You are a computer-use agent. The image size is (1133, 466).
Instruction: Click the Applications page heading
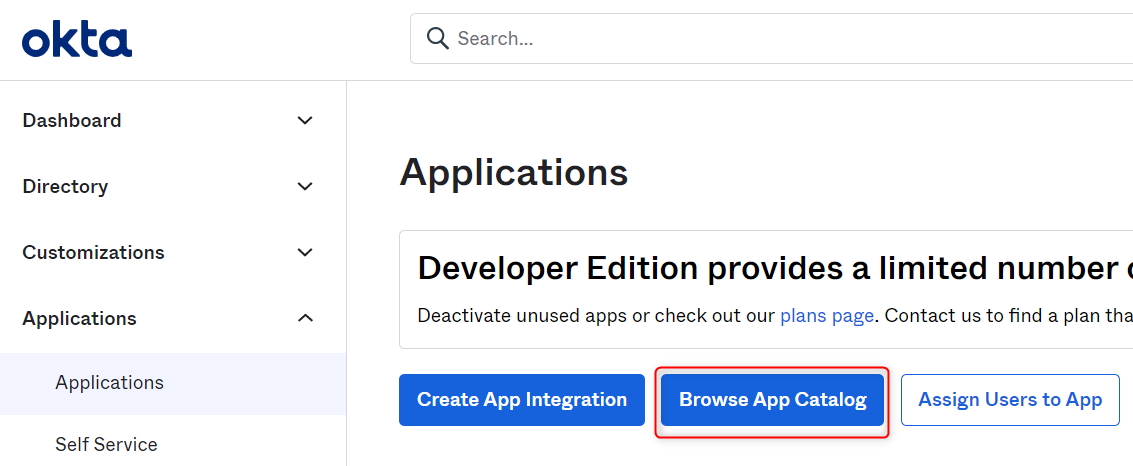point(514,173)
